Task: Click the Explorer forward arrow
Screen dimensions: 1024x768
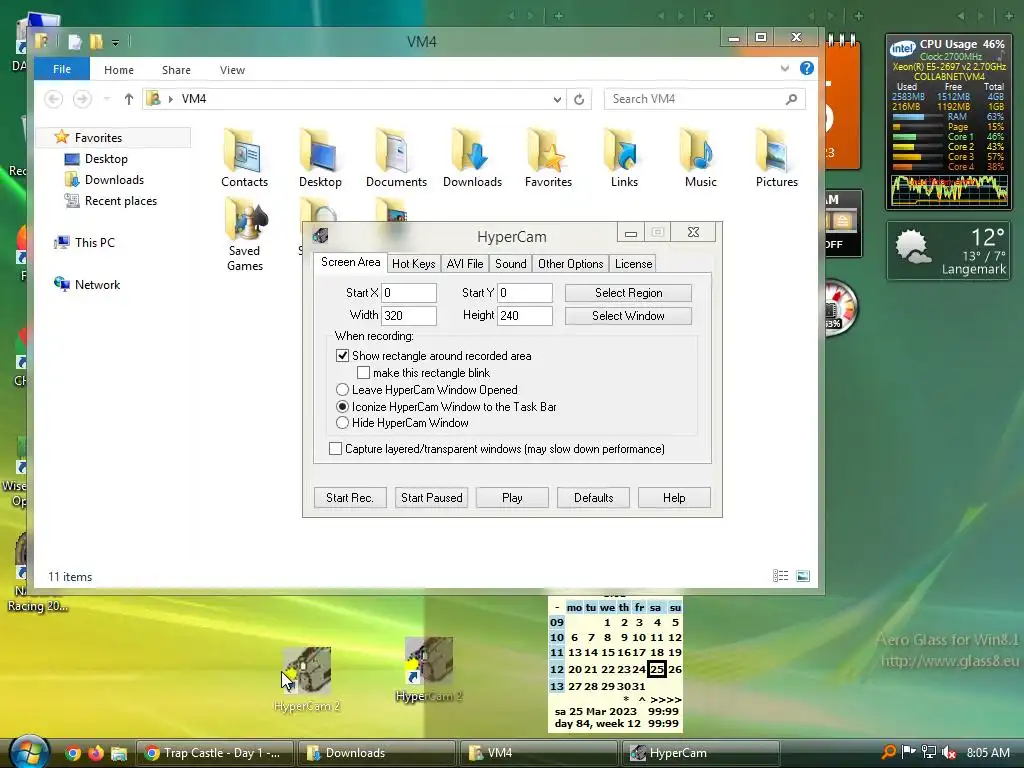Action: 82,99
